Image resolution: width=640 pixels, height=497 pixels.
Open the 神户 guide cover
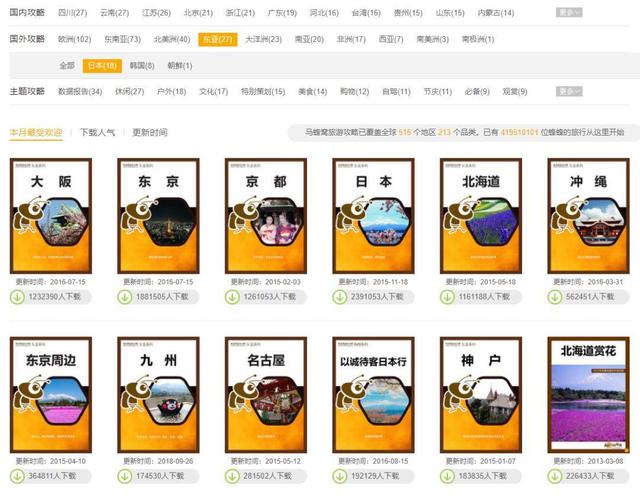481,395
